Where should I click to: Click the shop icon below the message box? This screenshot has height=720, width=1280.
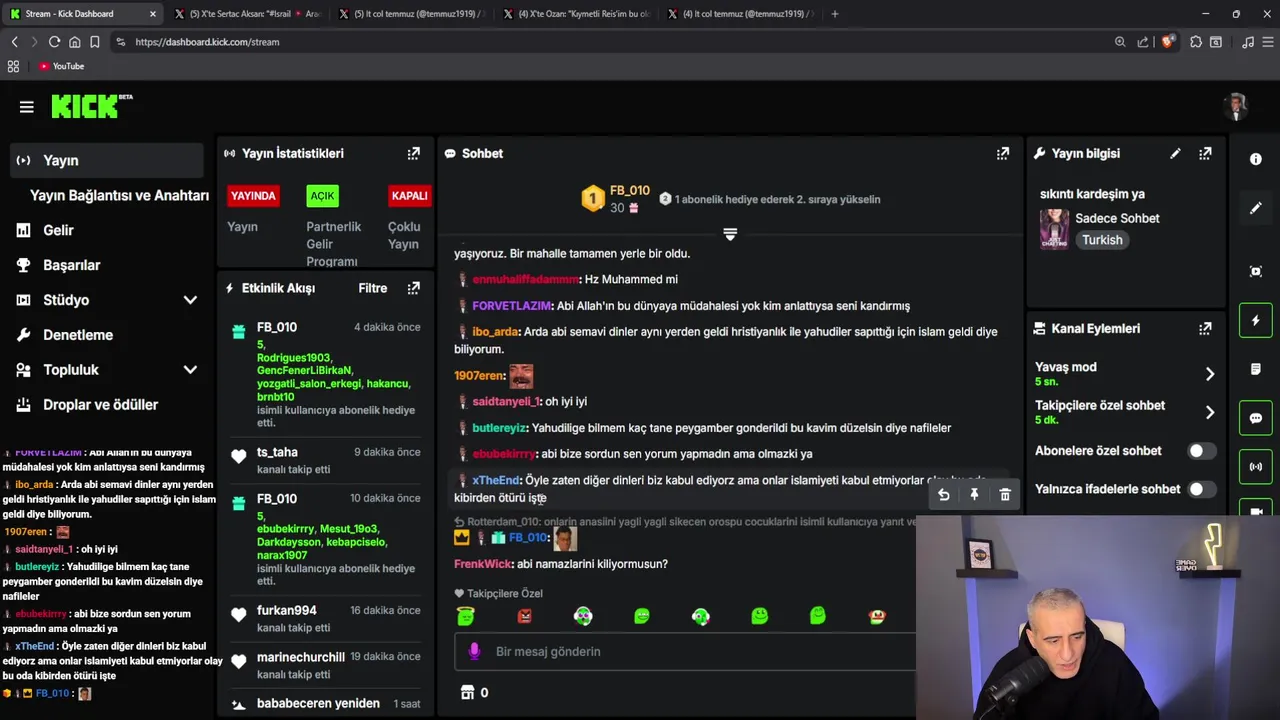[x=467, y=692]
